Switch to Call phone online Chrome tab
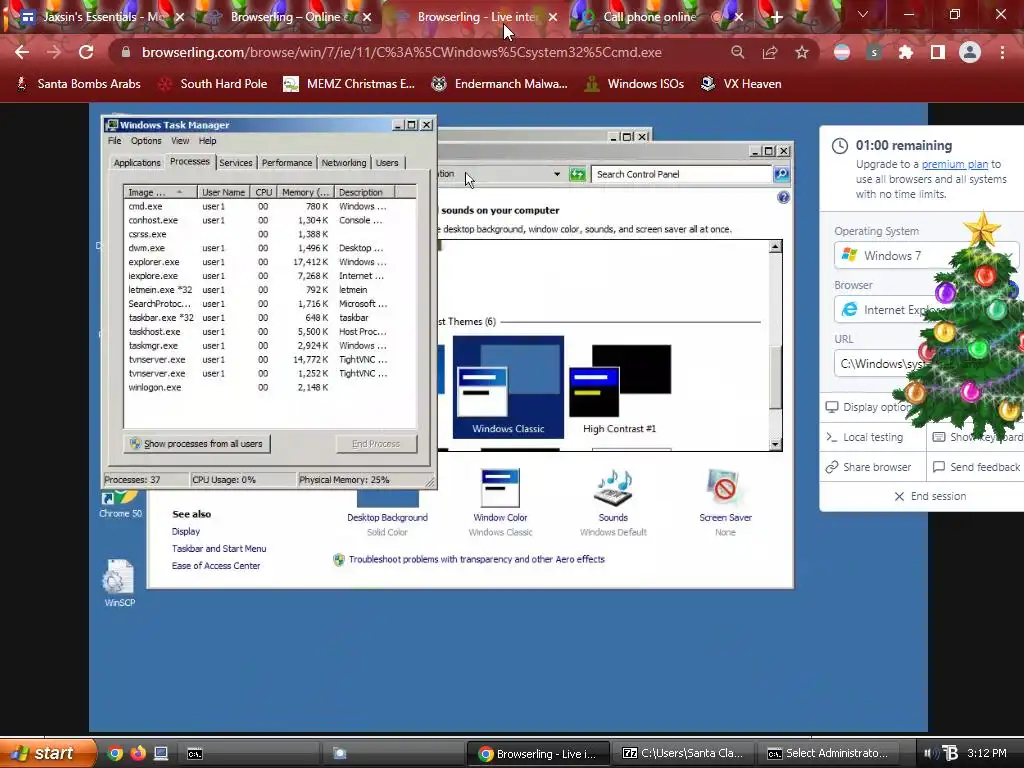The width and height of the screenshot is (1024, 768). click(650, 17)
